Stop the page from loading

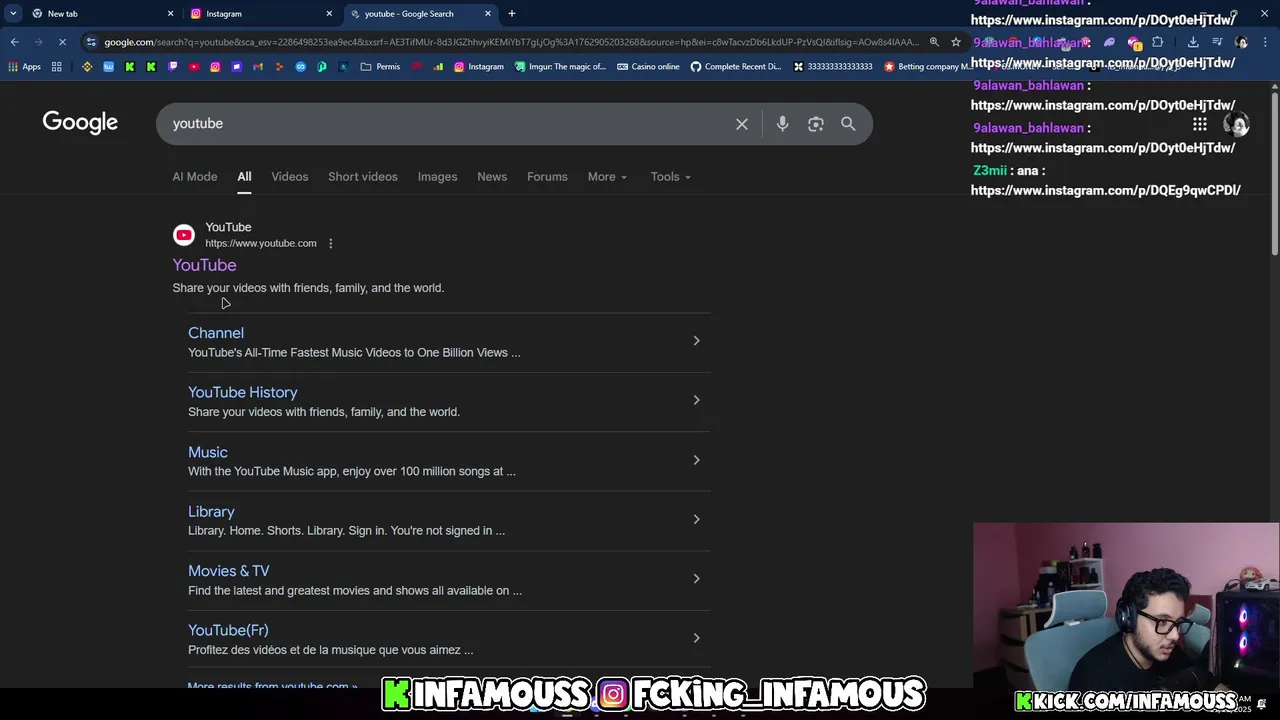coord(62,42)
